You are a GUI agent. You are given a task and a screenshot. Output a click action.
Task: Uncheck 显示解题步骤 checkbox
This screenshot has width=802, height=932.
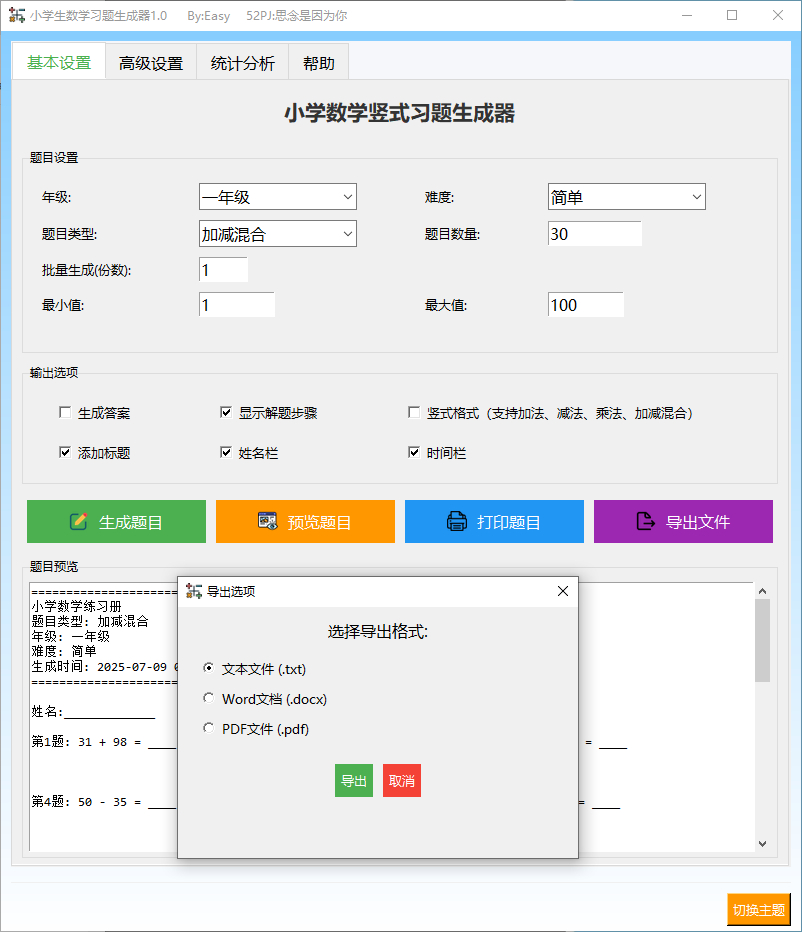[225, 412]
